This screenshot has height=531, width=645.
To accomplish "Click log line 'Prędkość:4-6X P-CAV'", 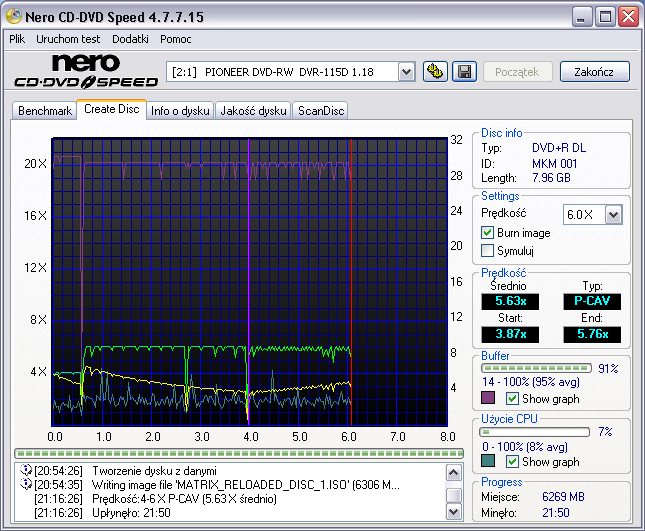I will 184,499.
